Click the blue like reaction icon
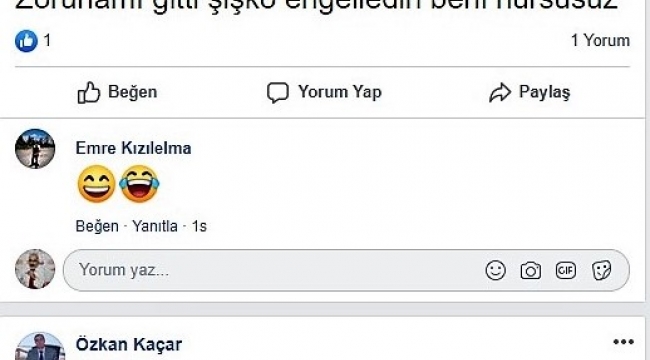This screenshot has width=650, height=360. tap(26, 41)
